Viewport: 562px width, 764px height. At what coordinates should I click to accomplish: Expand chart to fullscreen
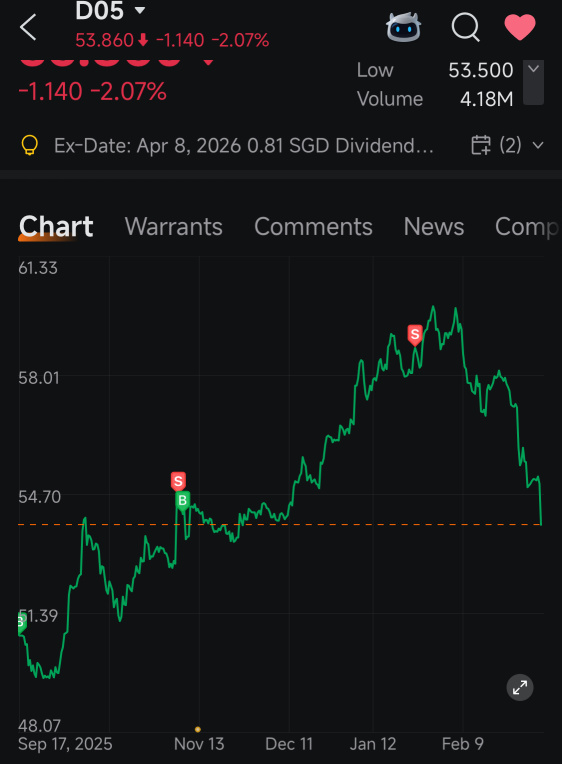point(520,688)
